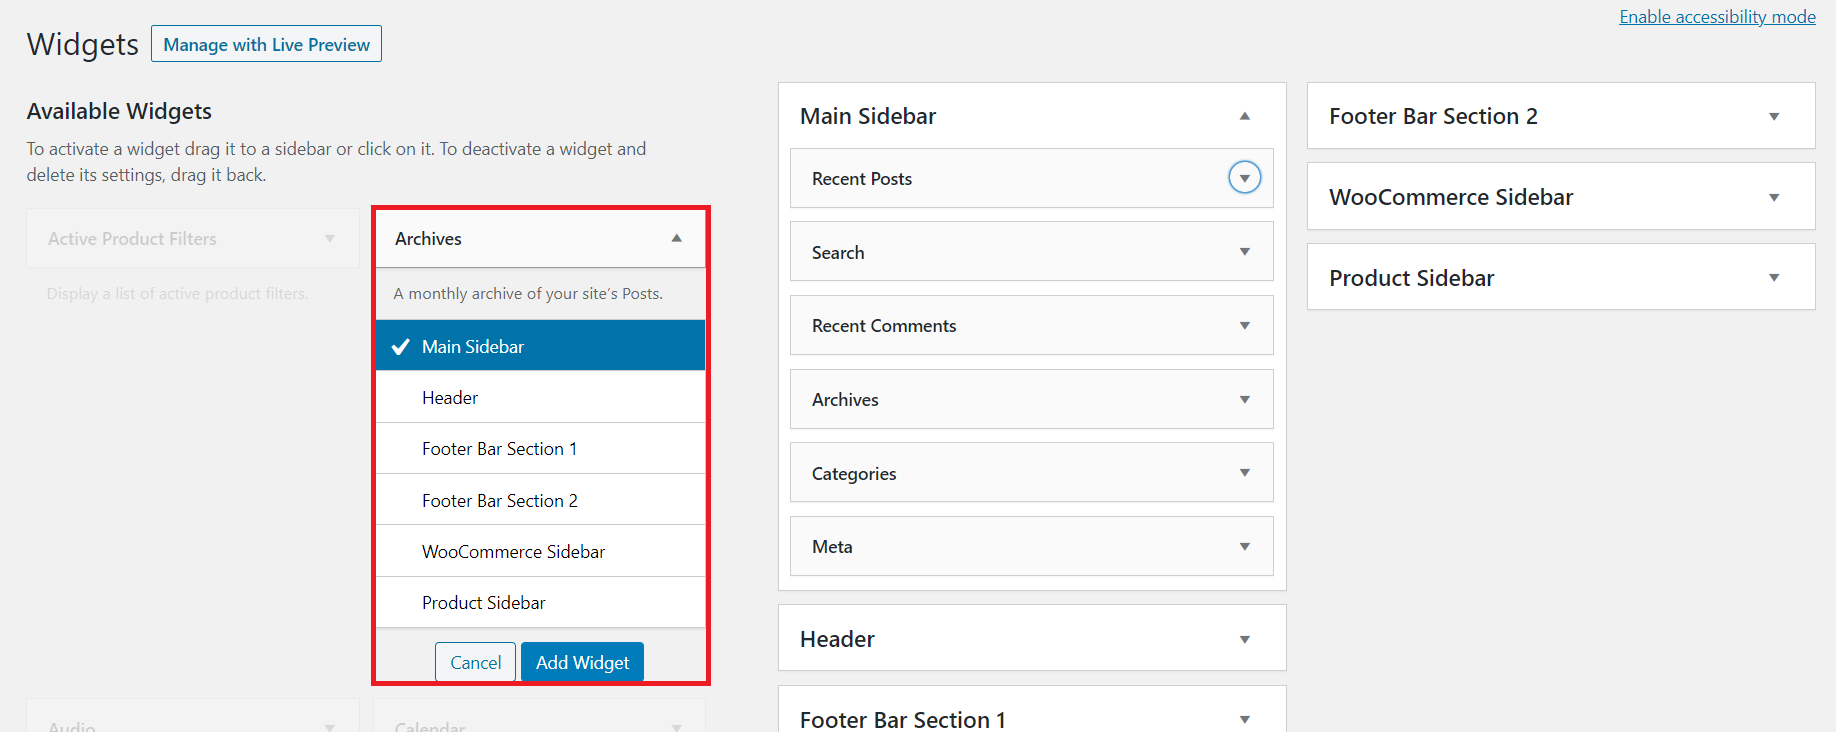Click the Add Widget button
Screen dimensions: 1836x732
click(x=582, y=662)
